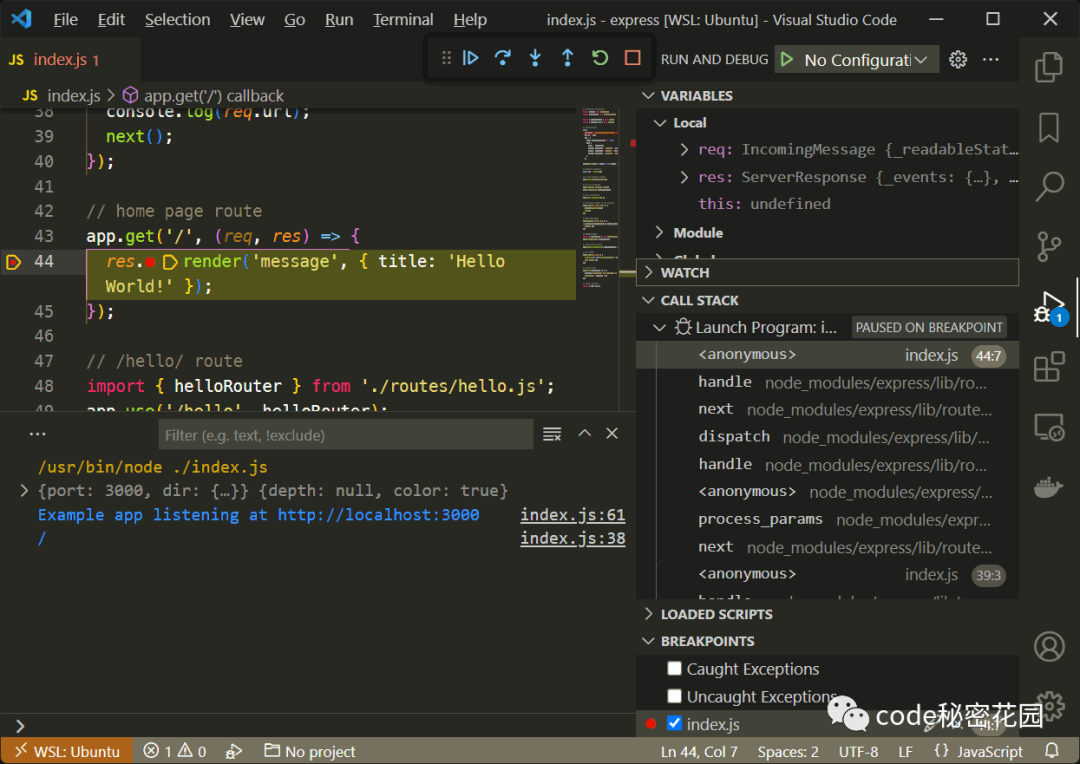The image size is (1080, 764).
Task: Open notifications bell in status bar
Action: (1052, 751)
